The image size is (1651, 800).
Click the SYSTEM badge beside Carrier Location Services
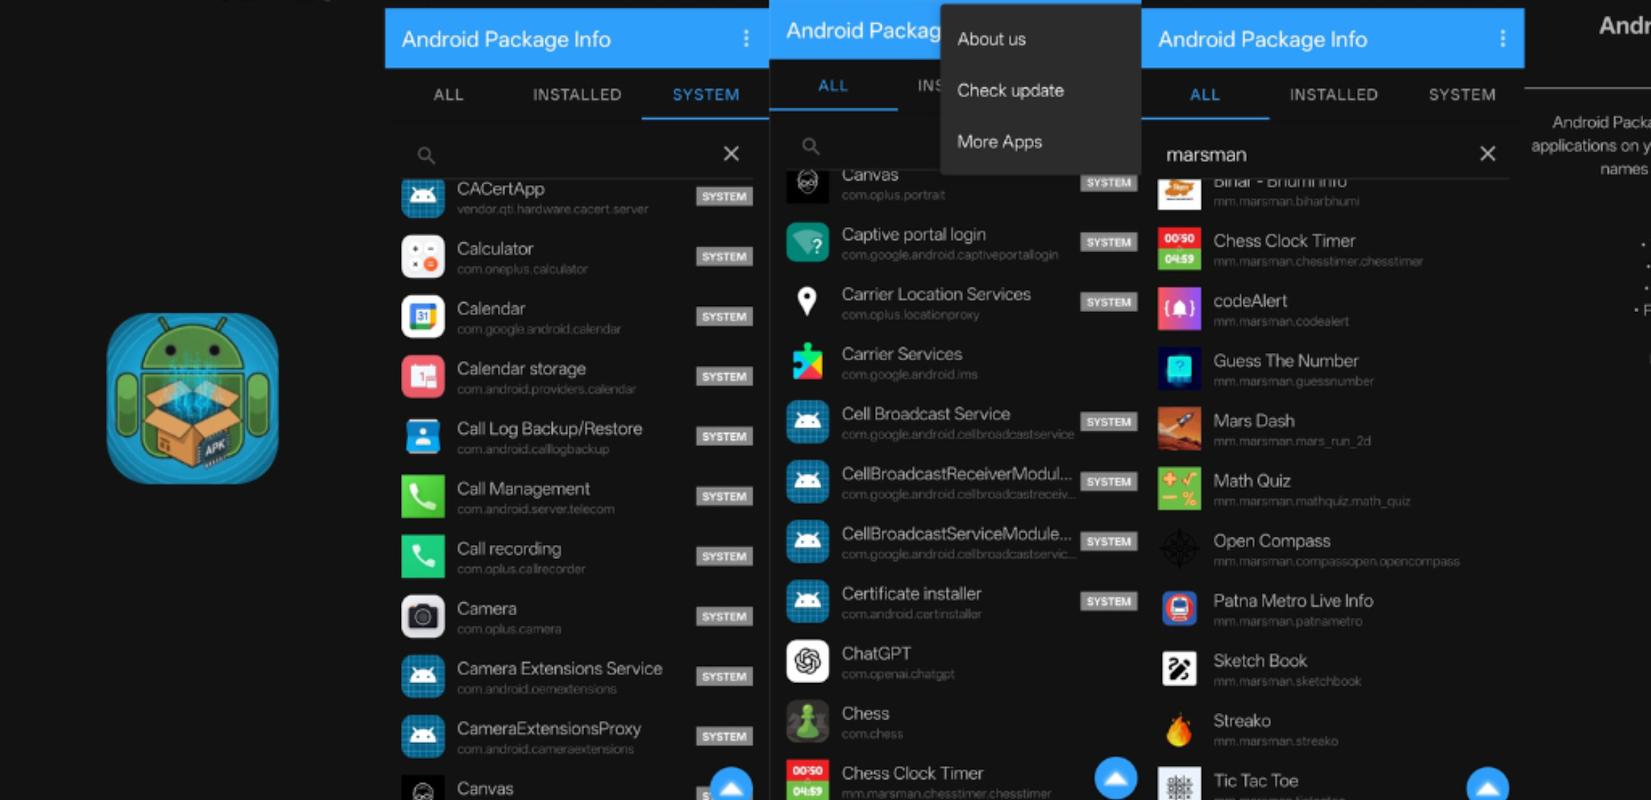[1109, 302]
